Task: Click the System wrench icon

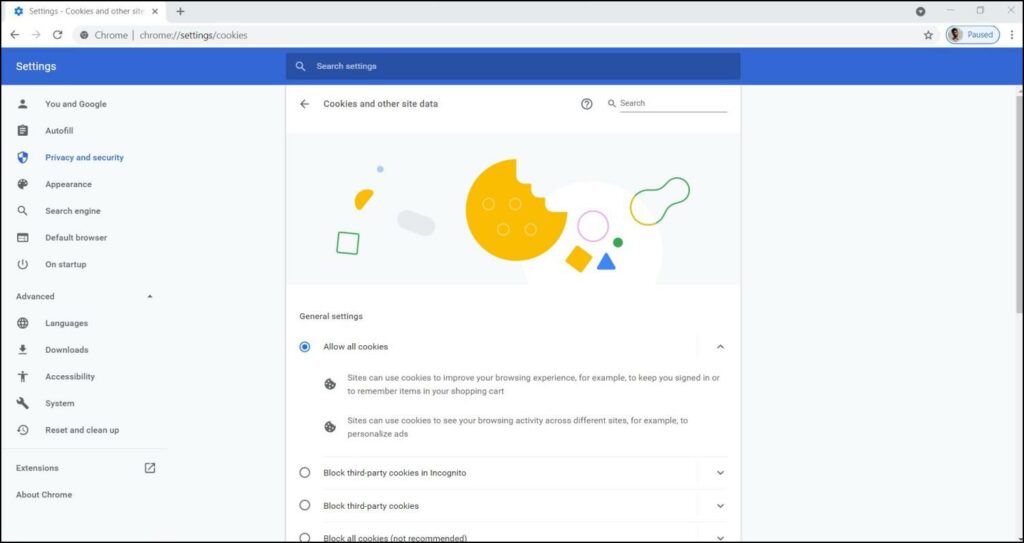Action: 23,403
